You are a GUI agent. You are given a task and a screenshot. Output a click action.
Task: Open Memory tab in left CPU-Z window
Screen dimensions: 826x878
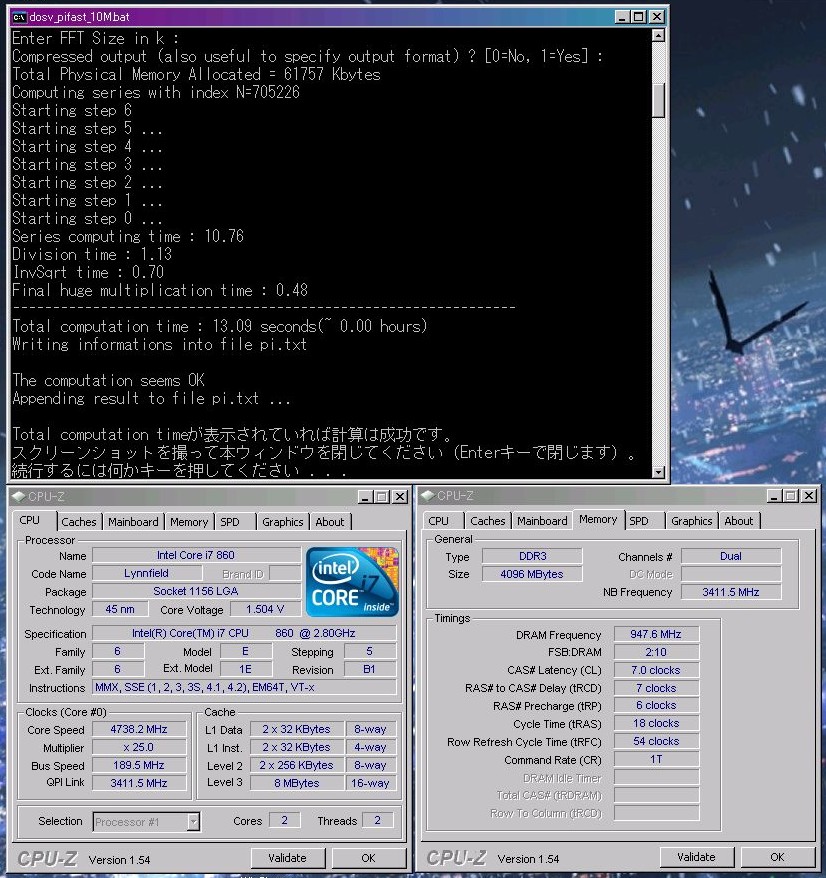(189, 521)
